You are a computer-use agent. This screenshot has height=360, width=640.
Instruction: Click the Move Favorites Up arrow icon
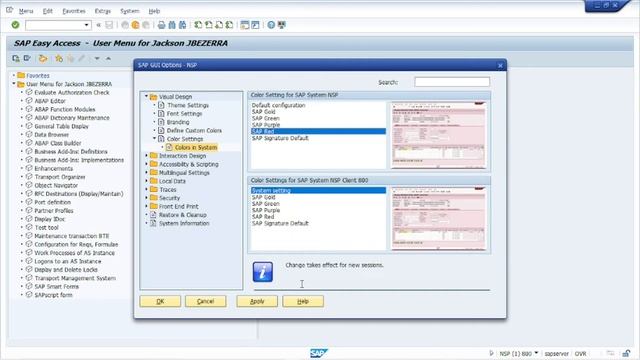(108, 58)
